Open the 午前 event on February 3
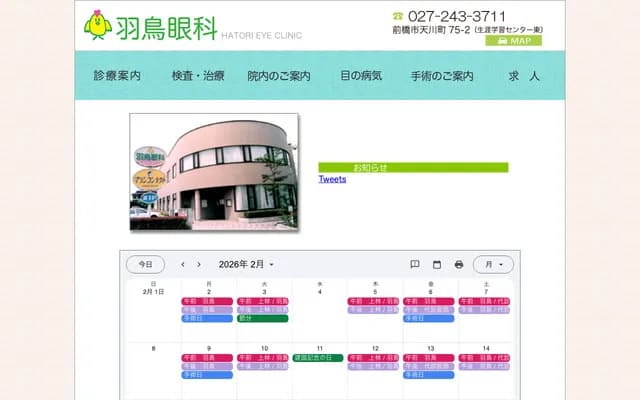640x400 pixels. tap(263, 301)
